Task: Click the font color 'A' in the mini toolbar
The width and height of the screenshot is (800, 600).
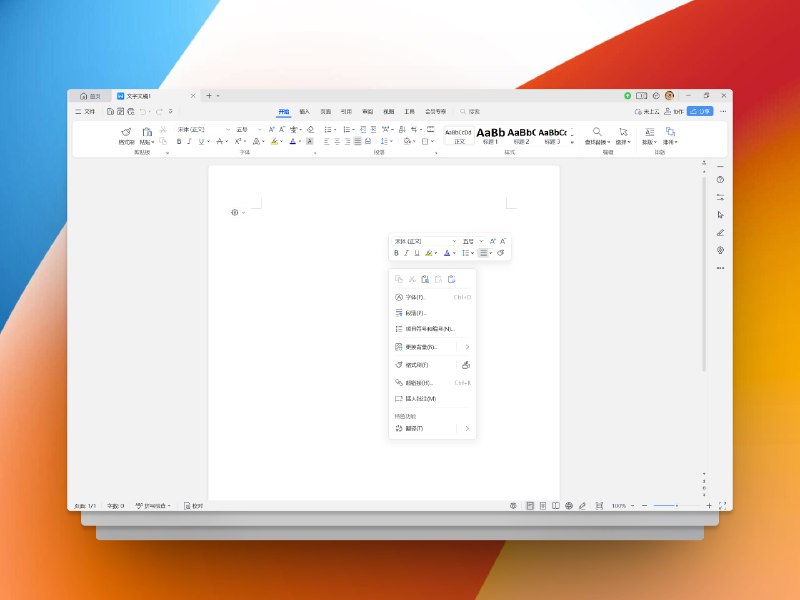Action: [447, 253]
